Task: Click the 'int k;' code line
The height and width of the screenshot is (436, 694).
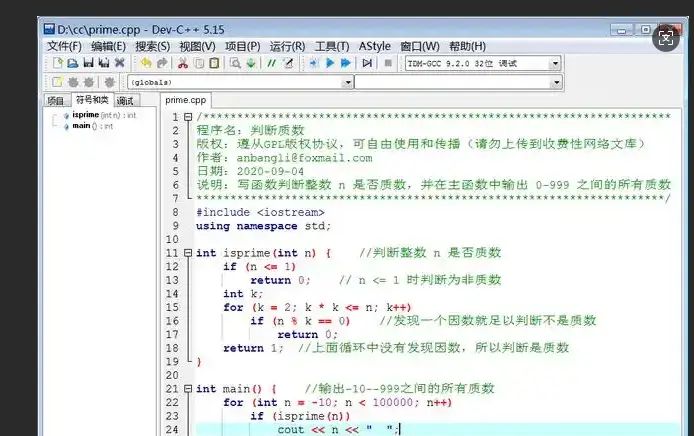Action: (243, 294)
